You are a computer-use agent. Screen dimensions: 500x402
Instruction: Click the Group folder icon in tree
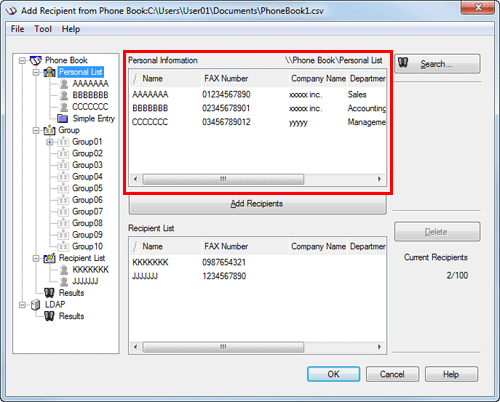point(49,130)
